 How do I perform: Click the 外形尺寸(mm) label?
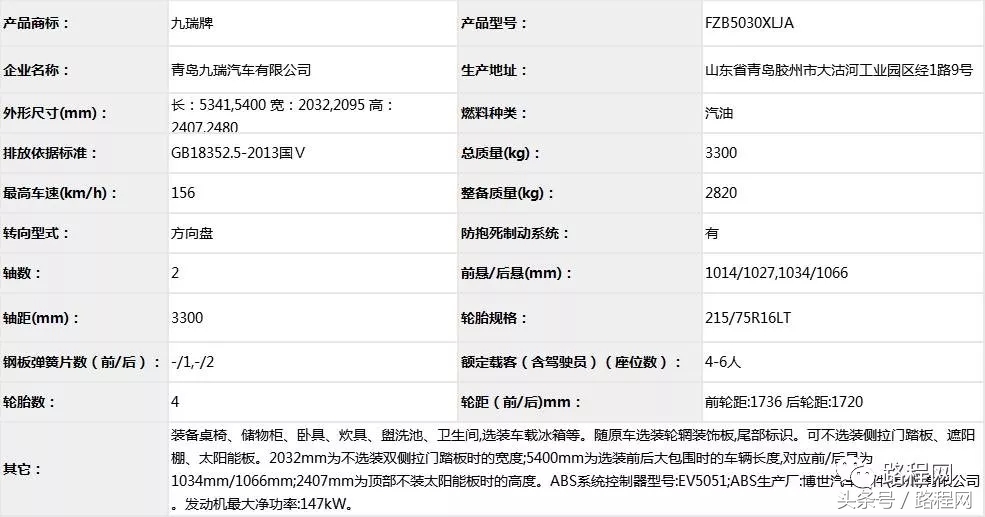click(x=55, y=114)
